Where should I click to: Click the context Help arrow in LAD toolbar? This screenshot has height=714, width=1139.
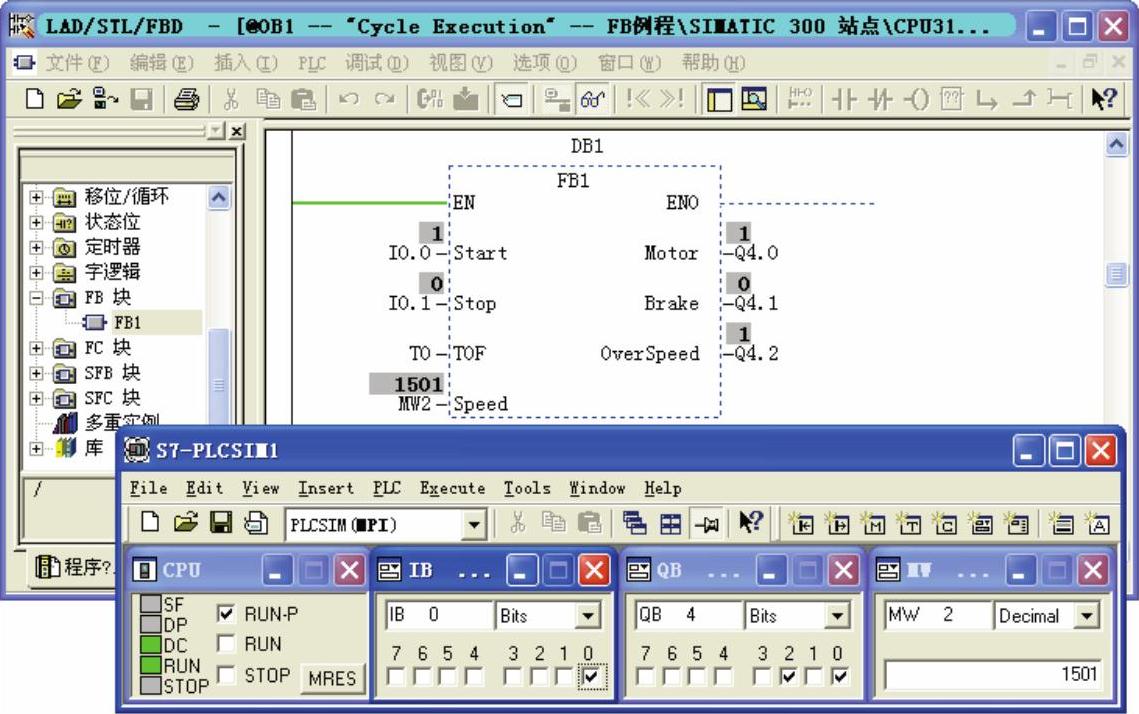(x=1104, y=98)
